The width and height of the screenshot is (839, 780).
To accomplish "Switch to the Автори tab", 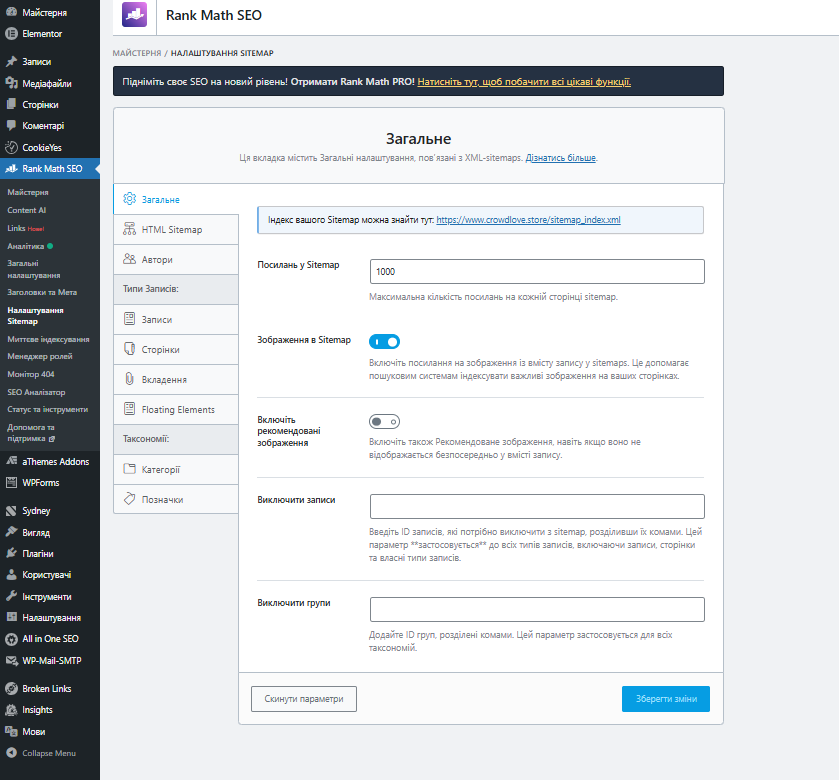I will click(176, 259).
